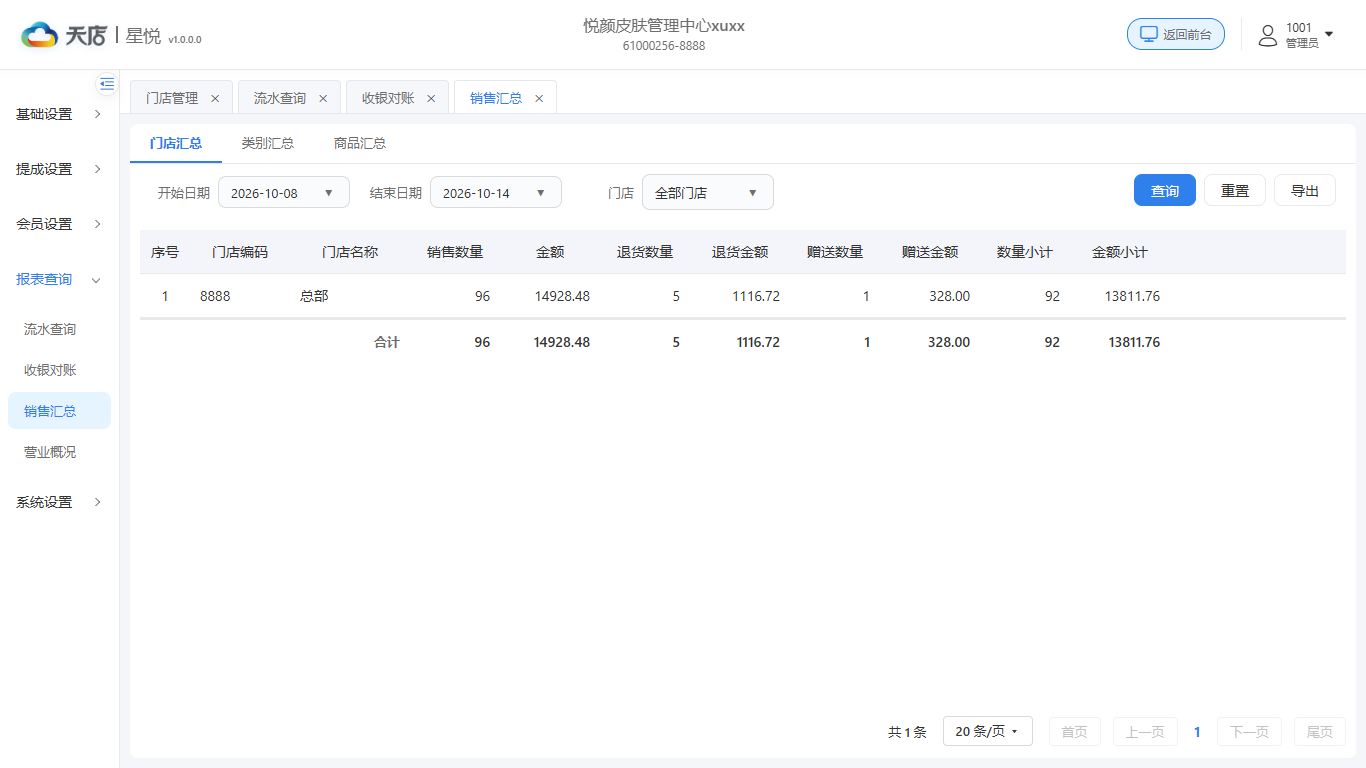This screenshot has height=768, width=1366.
Task: Click the 共1条 record count text
Action: (907, 732)
